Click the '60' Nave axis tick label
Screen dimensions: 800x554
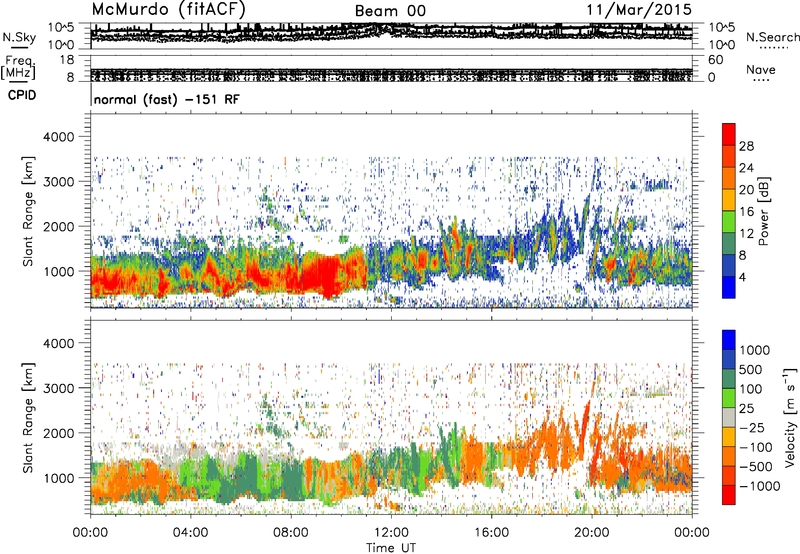[715, 60]
